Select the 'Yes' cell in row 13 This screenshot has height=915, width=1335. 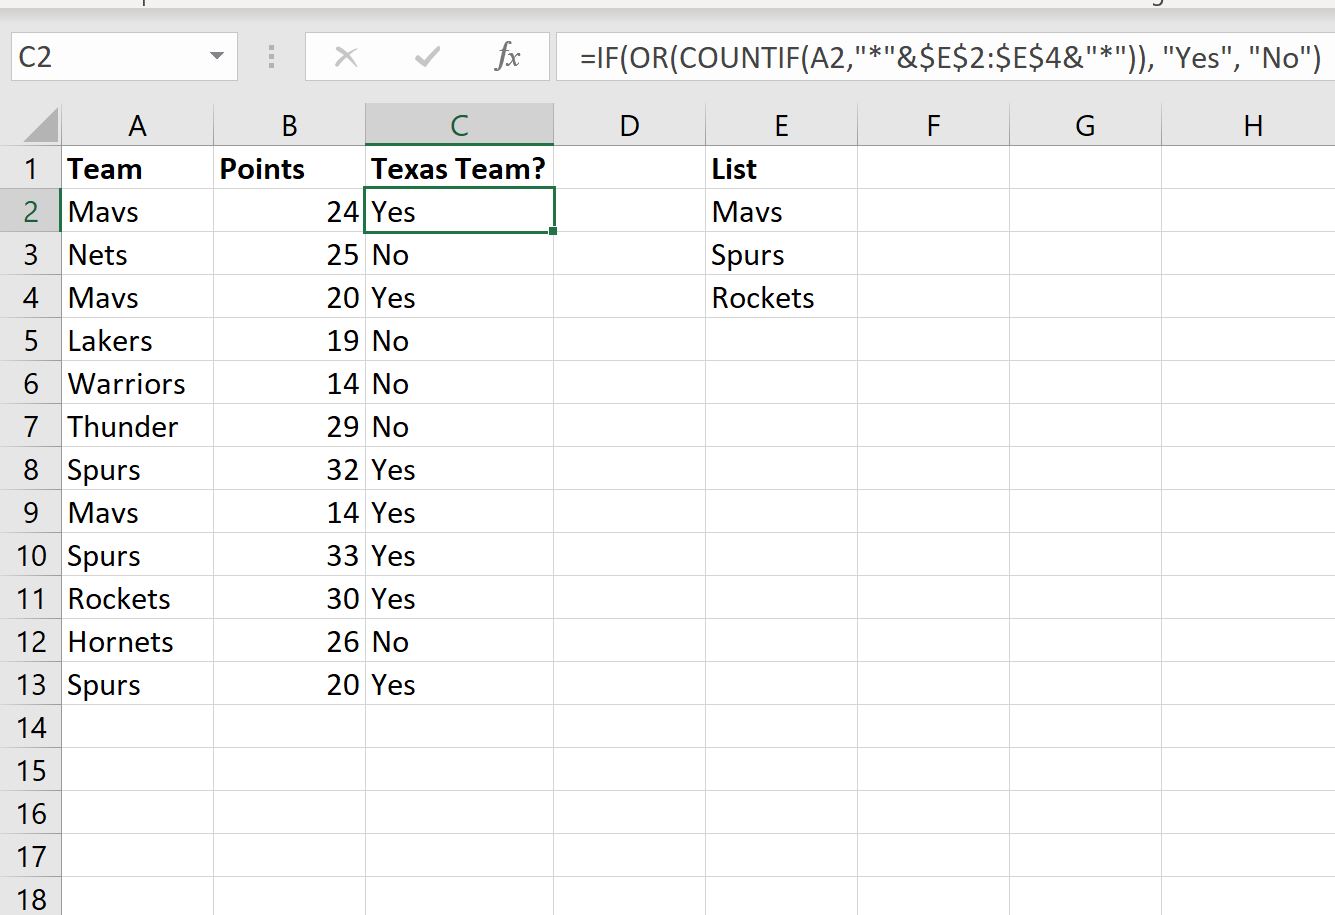coord(459,684)
